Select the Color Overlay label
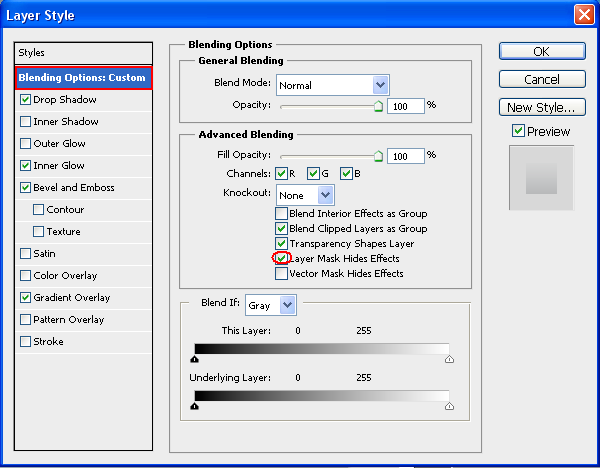The height and width of the screenshot is (468, 600). pos(65,276)
